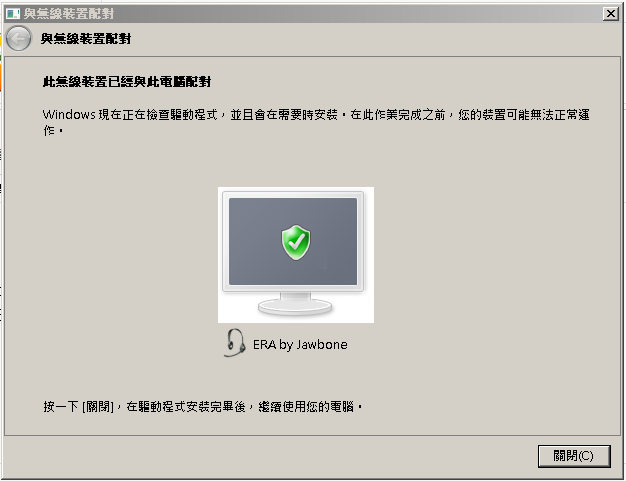Click the green shield checkmark icon
The width and height of the screenshot is (626, 481).
point(295,242)
